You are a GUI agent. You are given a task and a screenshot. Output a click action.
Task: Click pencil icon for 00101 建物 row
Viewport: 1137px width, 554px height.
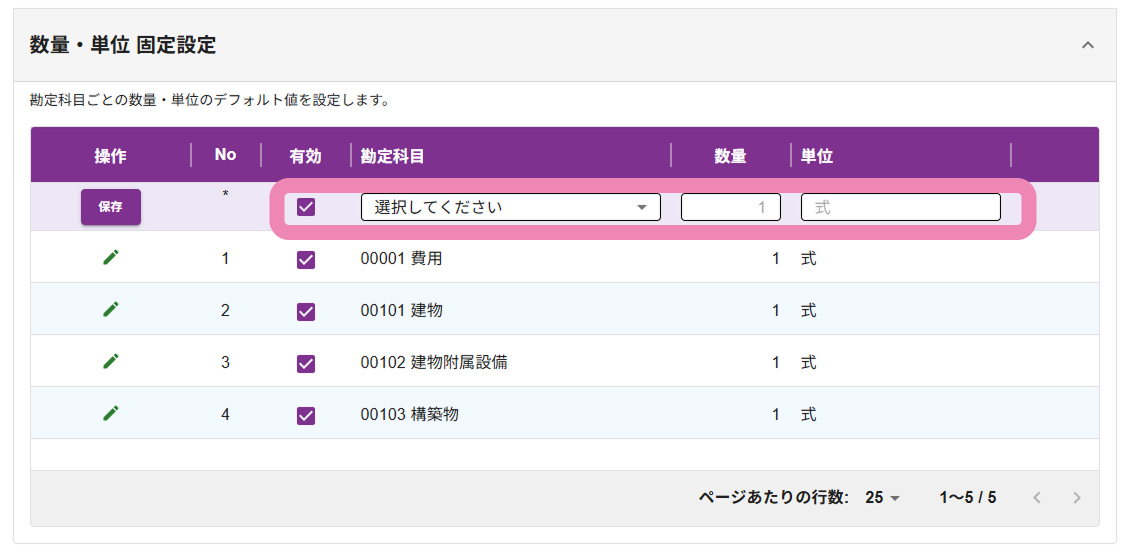(111, 310)
